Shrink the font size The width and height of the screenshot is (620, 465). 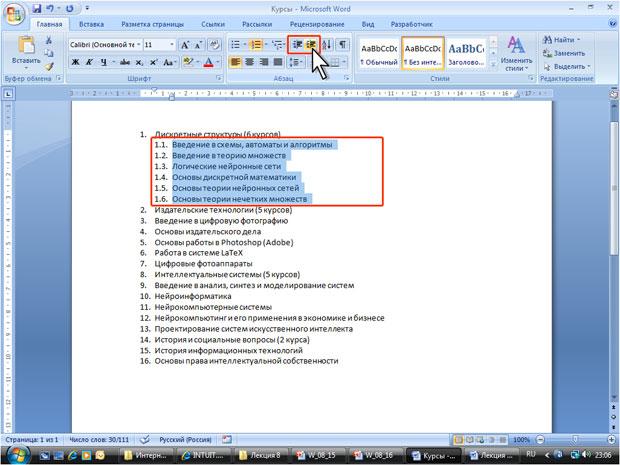198,45
